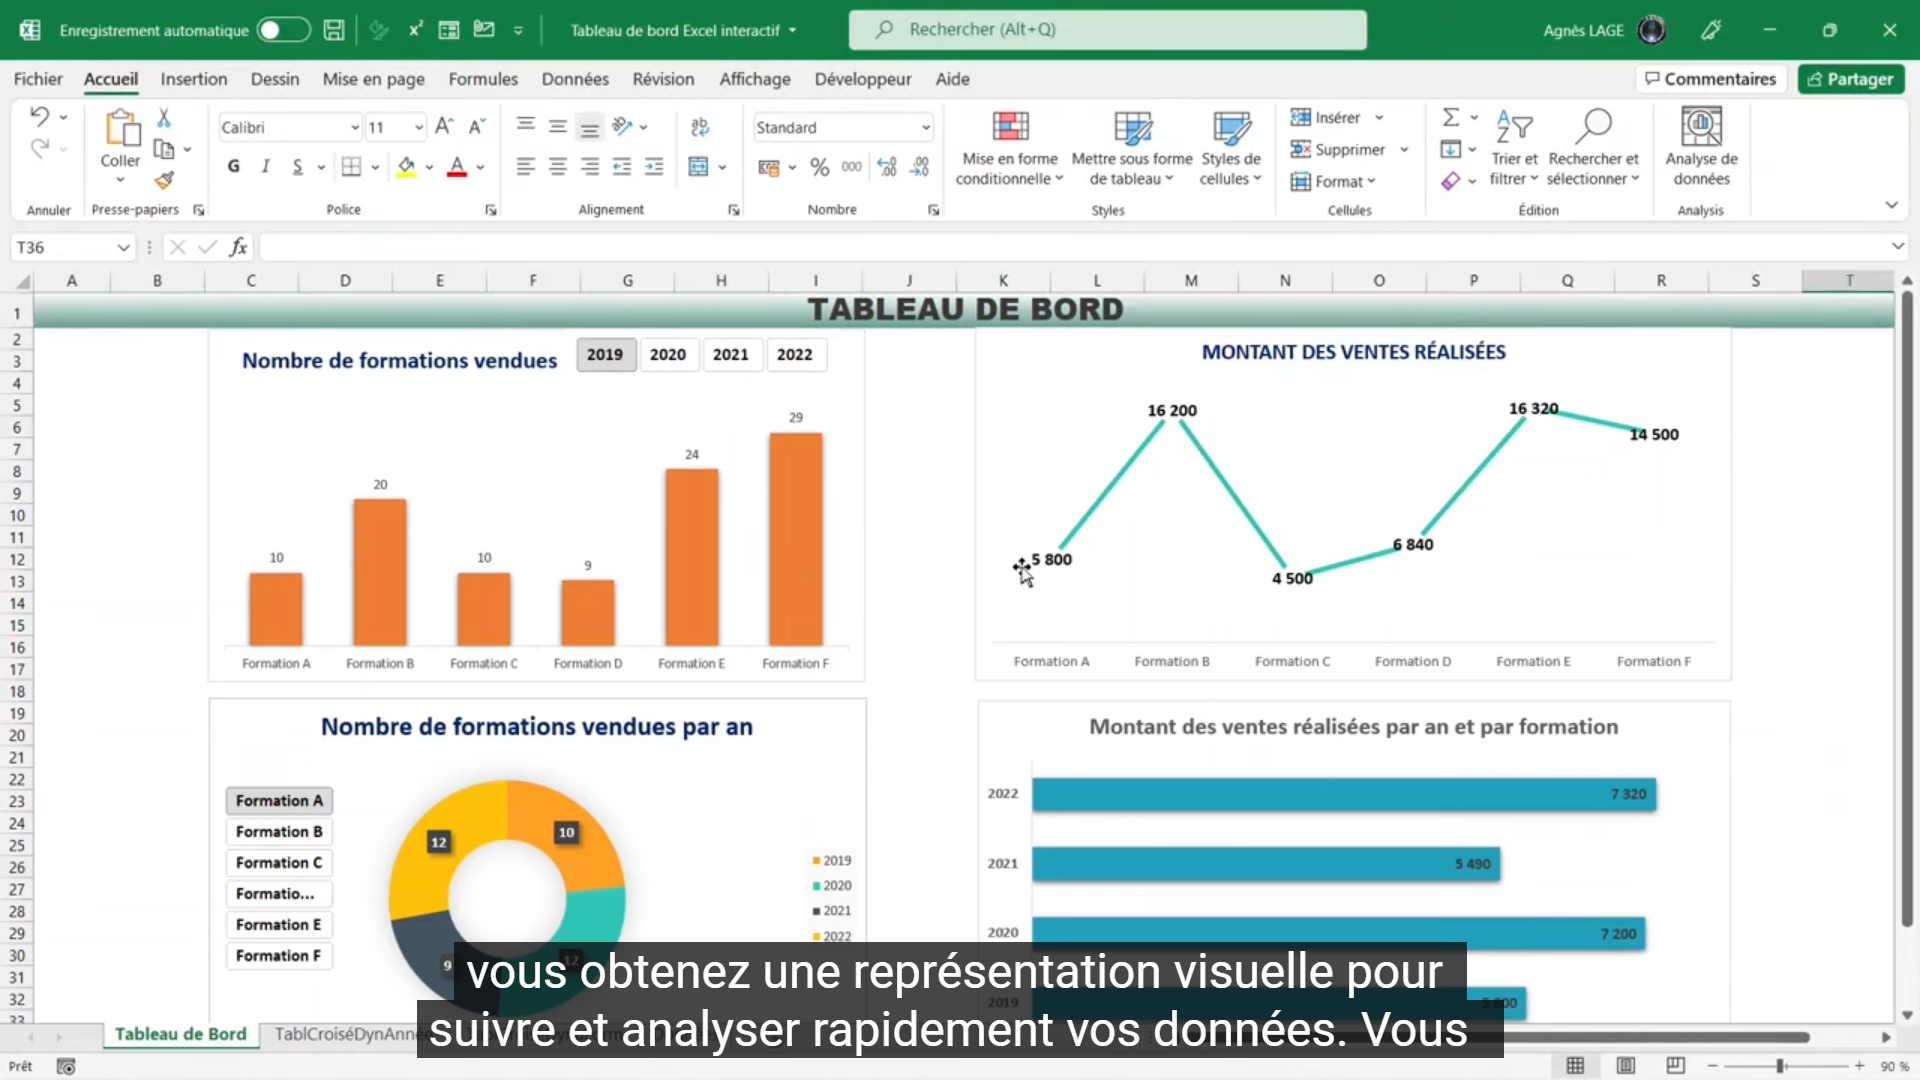Click the Bold (G) formatting icon
The width and height of the screenshot is (1920, 1080).
pyautogui.click(x=233, y=167)
